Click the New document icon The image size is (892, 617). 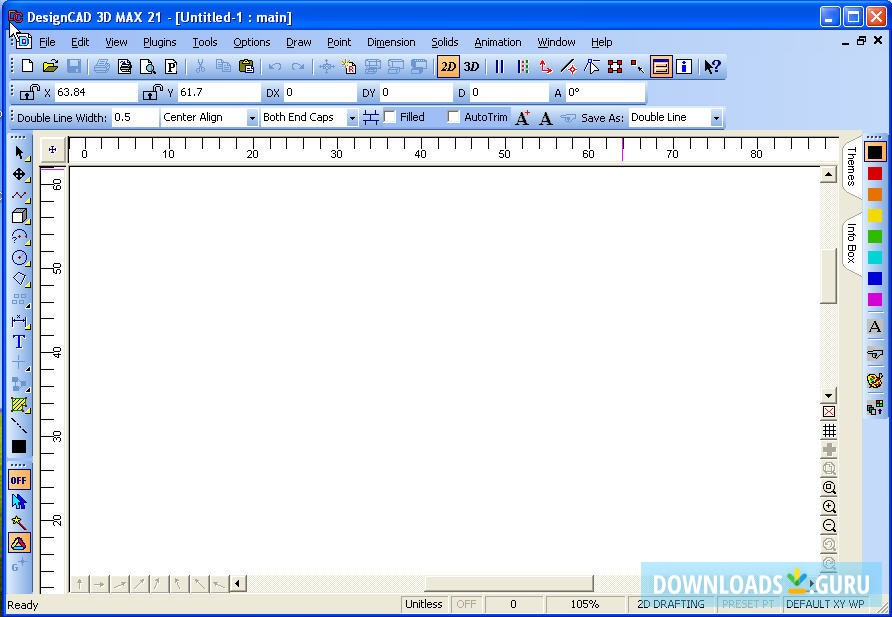click(x=27, y=67)
